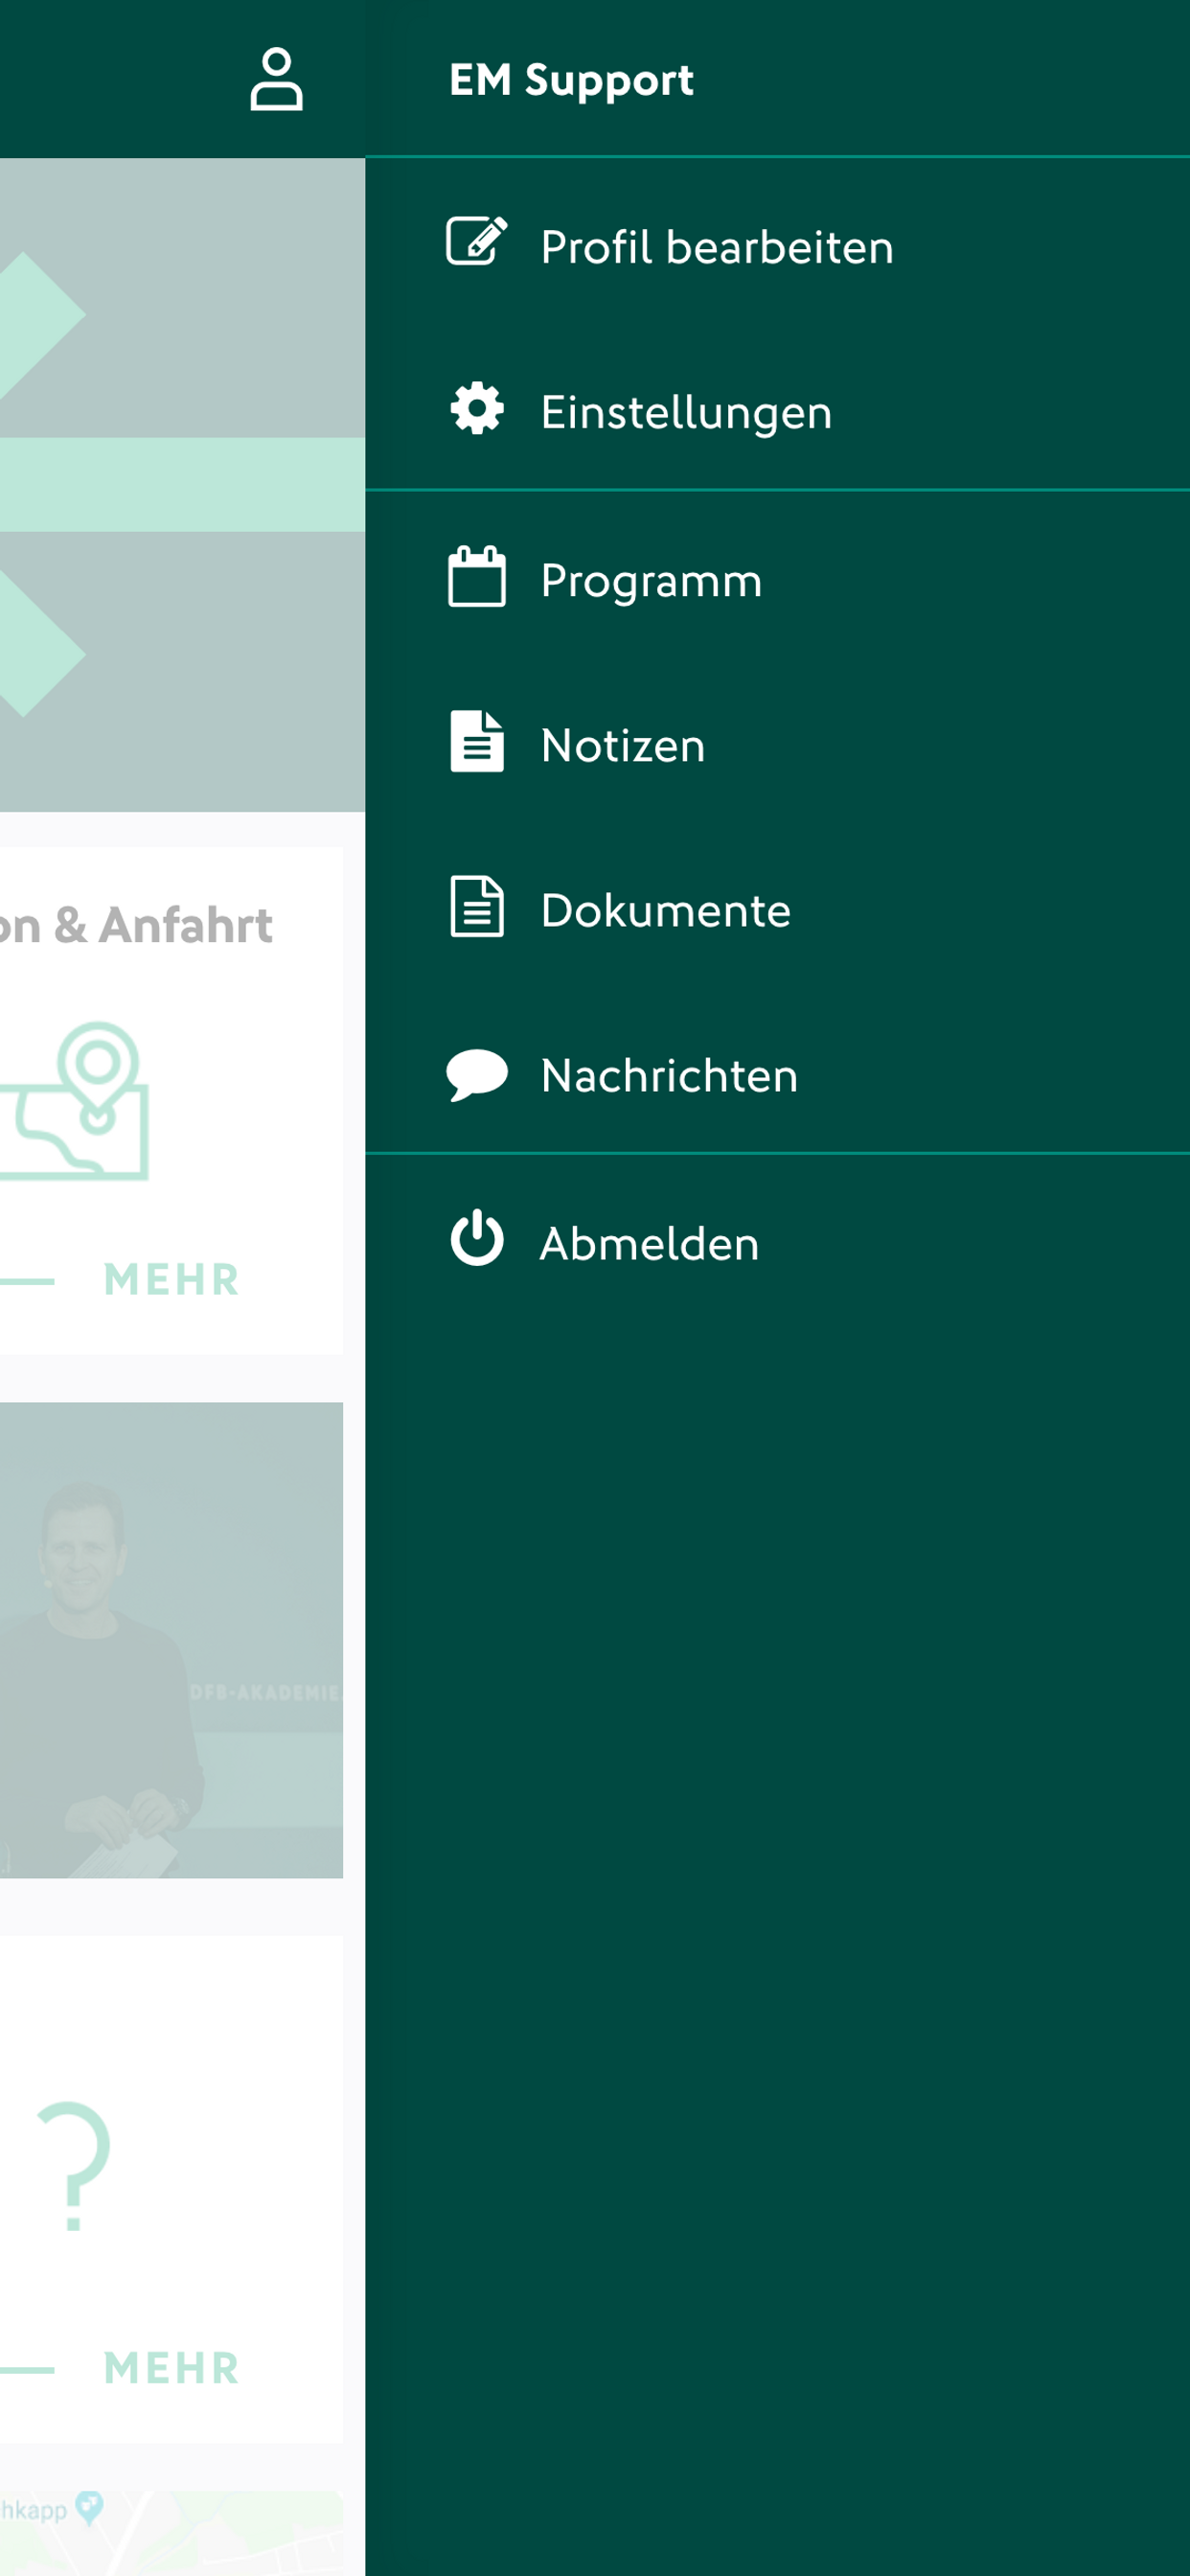Screen dimensions: 1190x2576
Task: Click the edit pencil icon beside Profil bearbeiten
Action: point(477,241)
